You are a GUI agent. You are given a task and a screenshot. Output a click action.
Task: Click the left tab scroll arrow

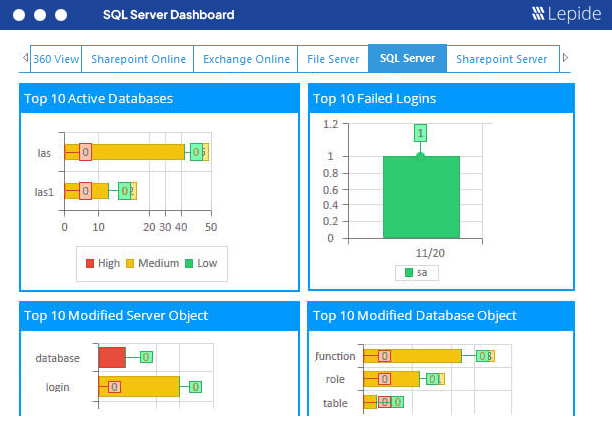(x=25, y=58)
